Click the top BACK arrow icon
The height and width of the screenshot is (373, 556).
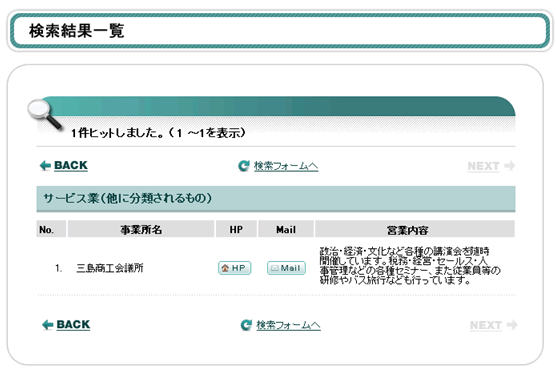[x=45, y=166]
